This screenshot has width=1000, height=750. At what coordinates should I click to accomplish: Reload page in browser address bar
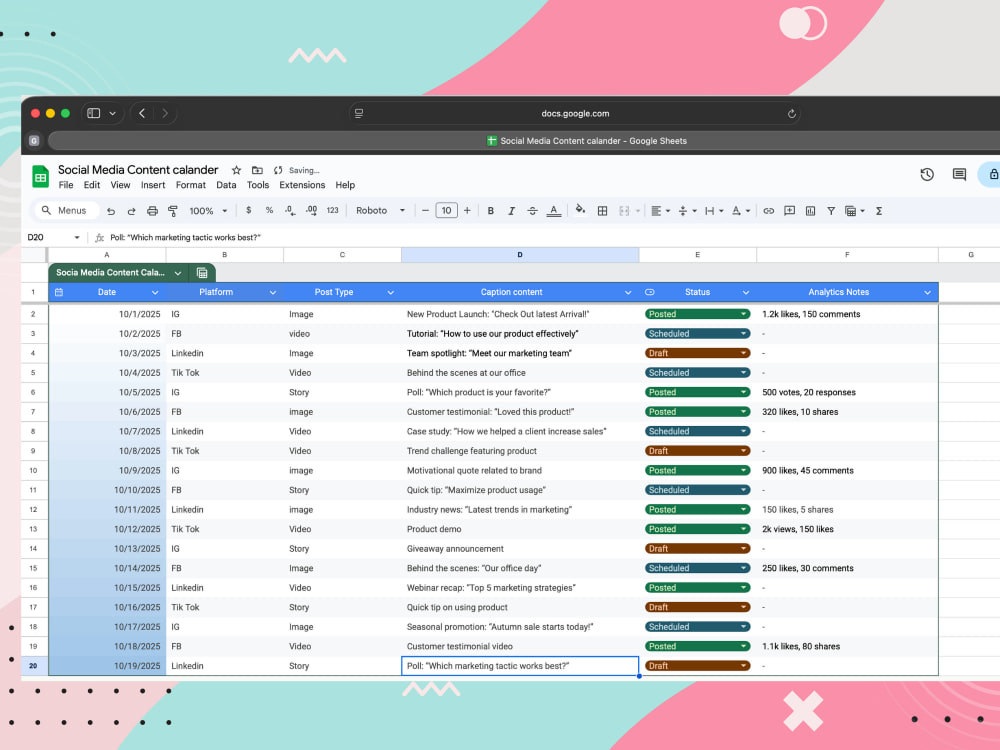(x=791, y=114)
